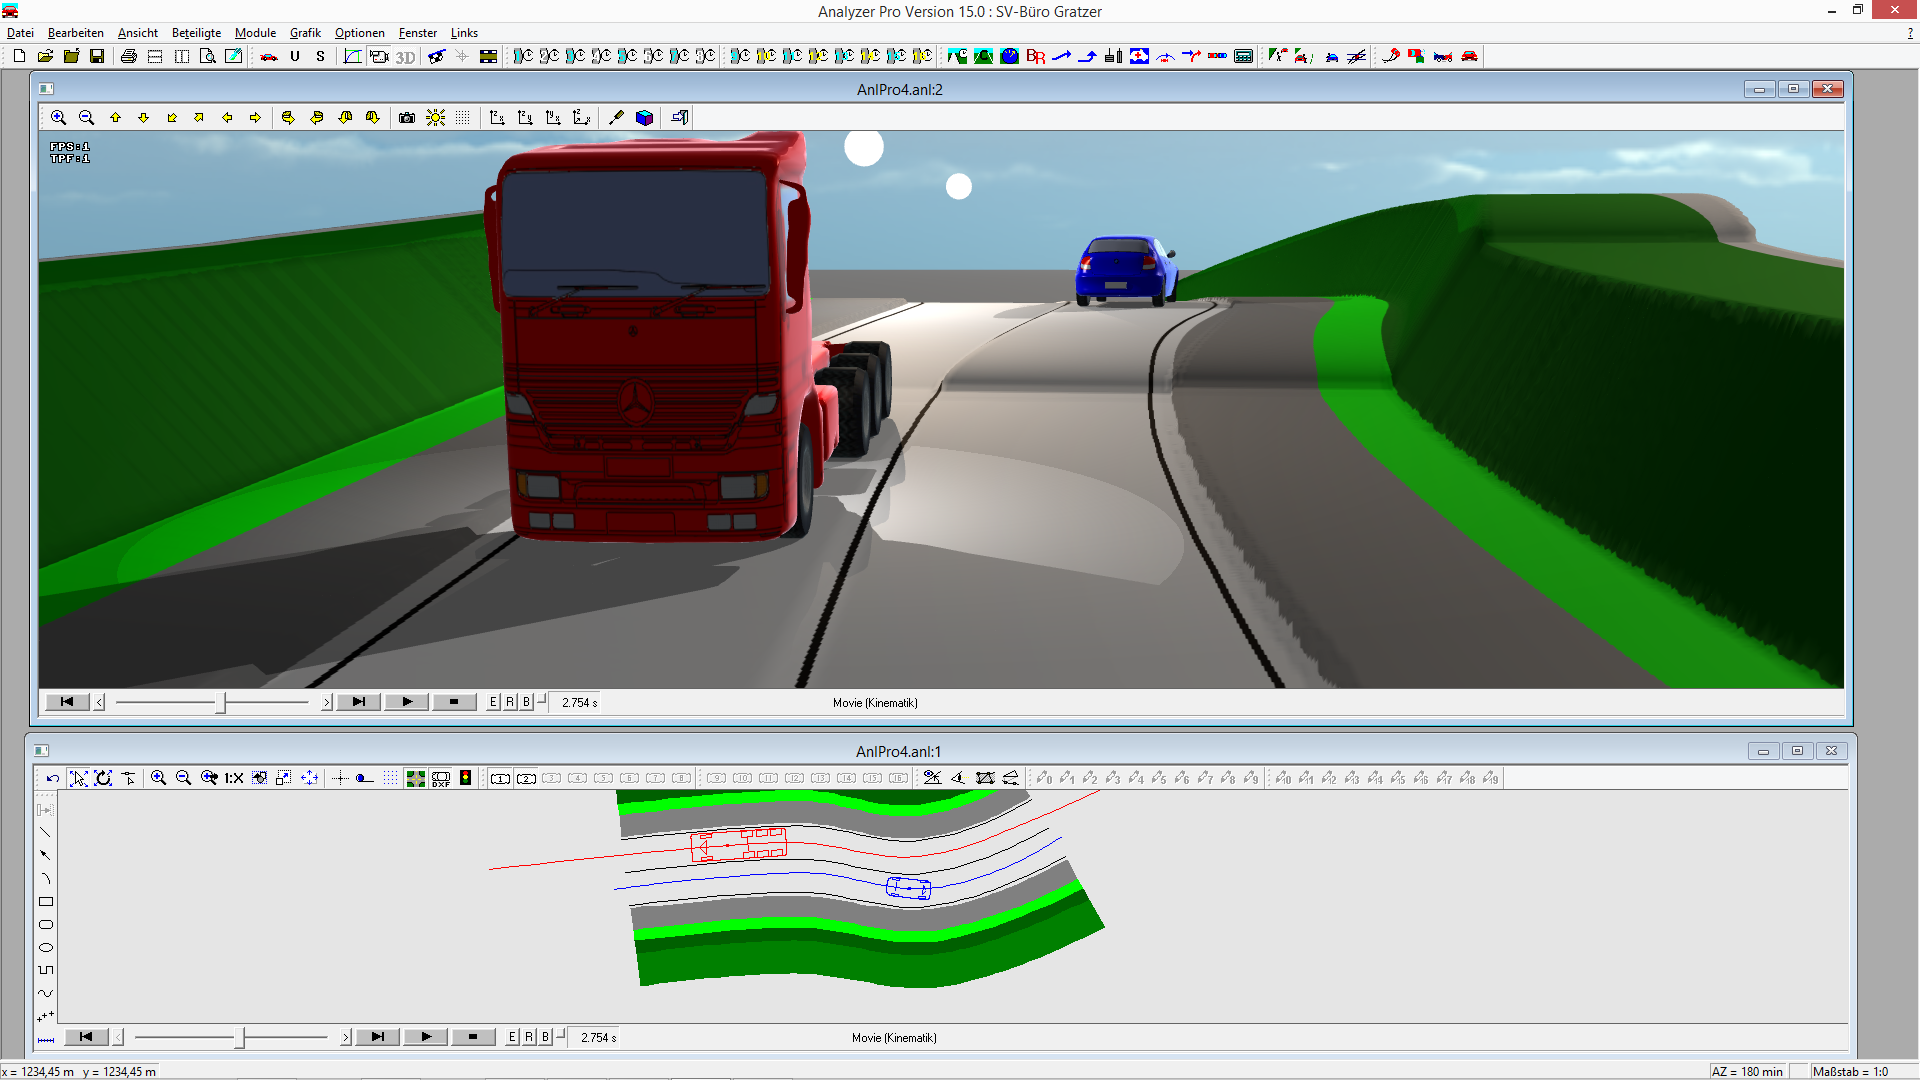
Task: Select the blue car in 2D plan
Action: pos(909,888)
